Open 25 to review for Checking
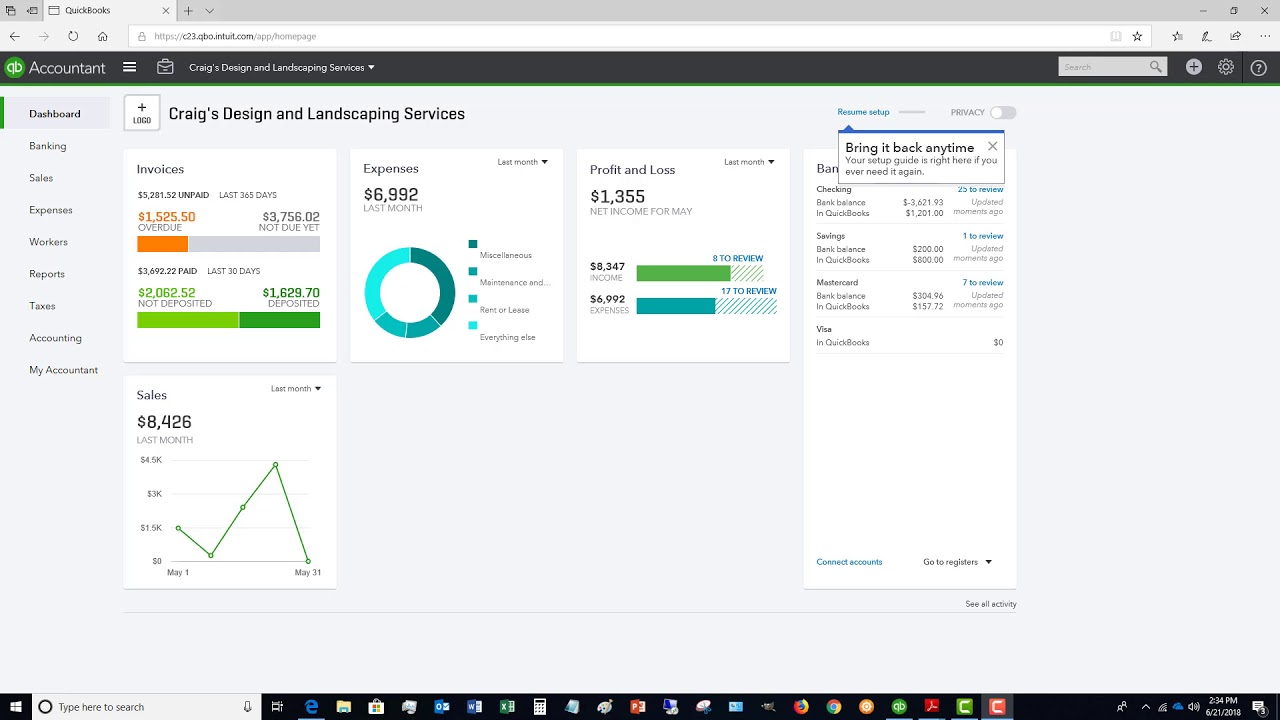This screenshot has height=720, width=1280. coord(980,189)
